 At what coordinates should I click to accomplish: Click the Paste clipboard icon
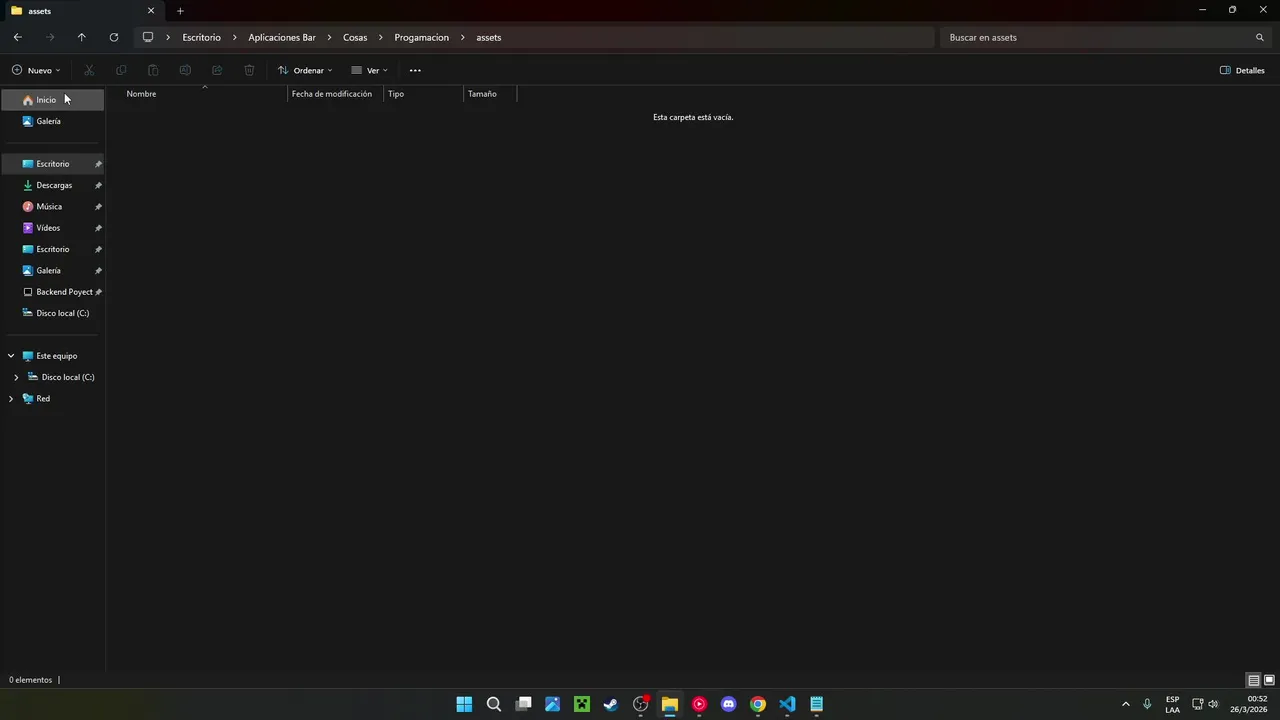(153, 70)
